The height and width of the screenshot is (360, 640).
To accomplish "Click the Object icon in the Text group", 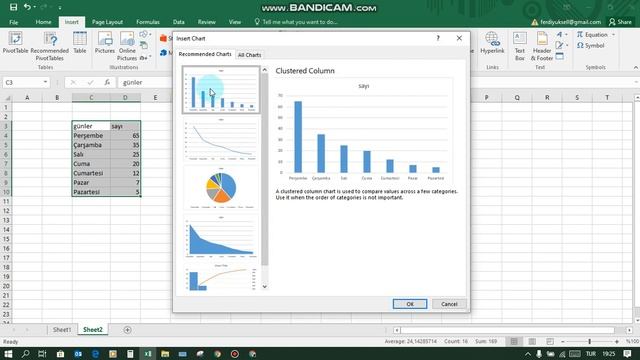I will tap(560, 56).
